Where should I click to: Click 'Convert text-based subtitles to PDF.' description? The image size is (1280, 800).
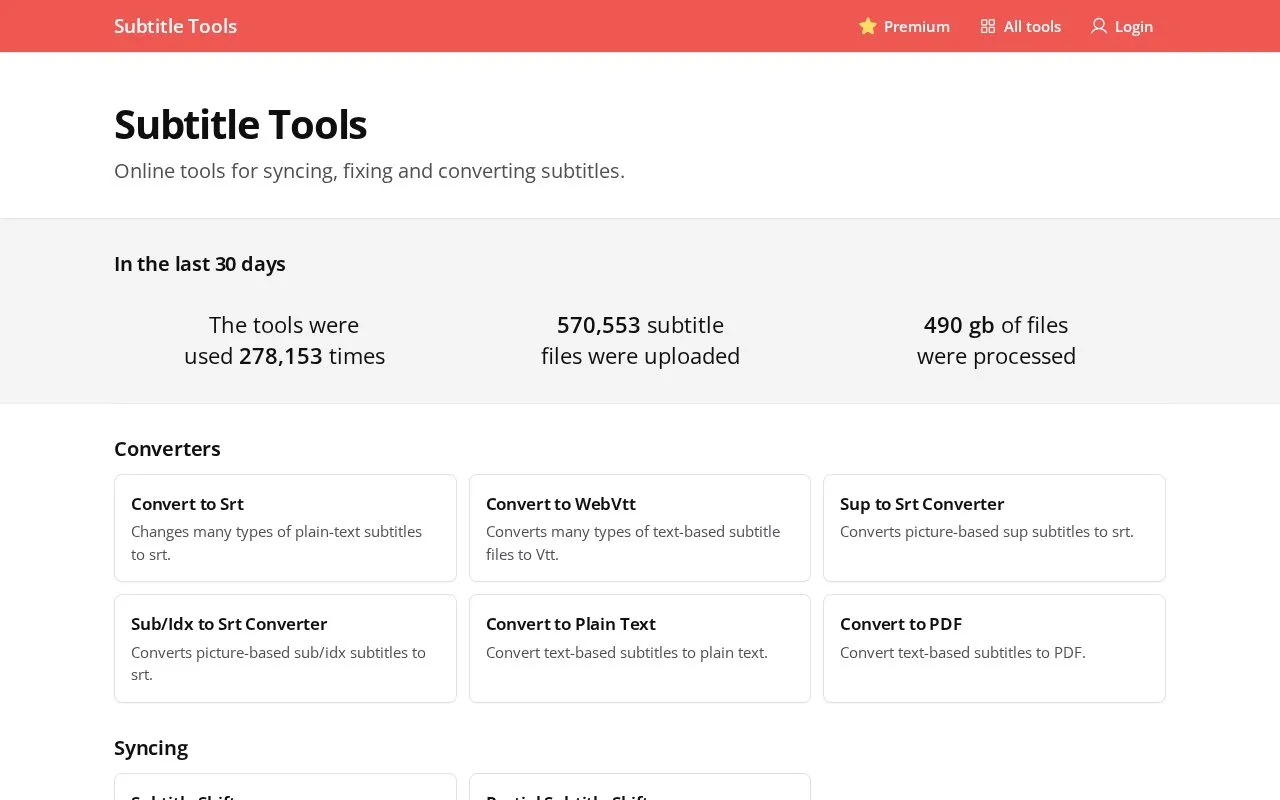pyautogui.click(x=963, y=653)
